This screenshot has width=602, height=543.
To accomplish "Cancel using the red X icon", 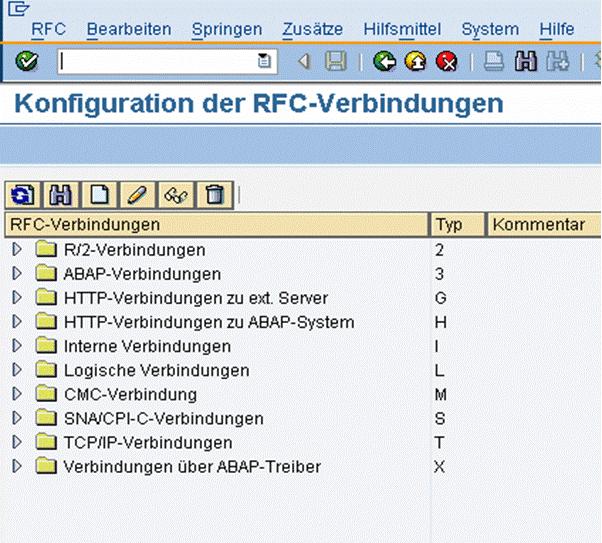I will (447, 61).
